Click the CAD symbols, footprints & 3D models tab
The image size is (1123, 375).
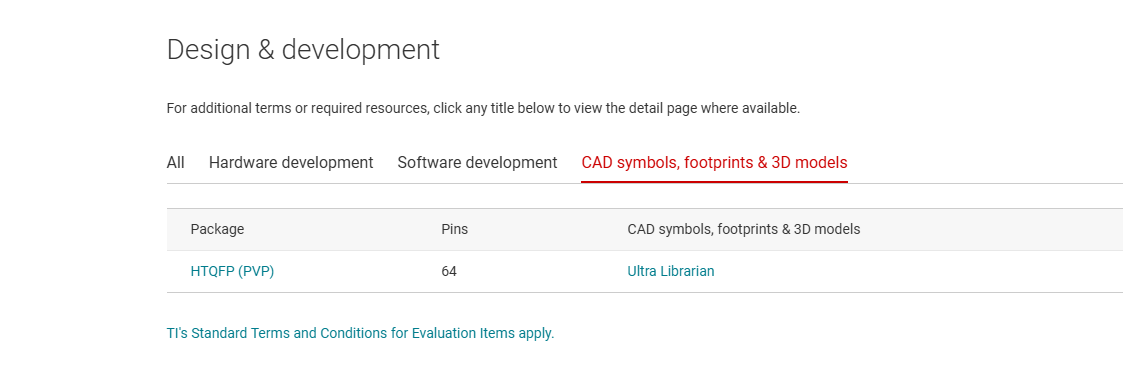(x=714, y=162)
